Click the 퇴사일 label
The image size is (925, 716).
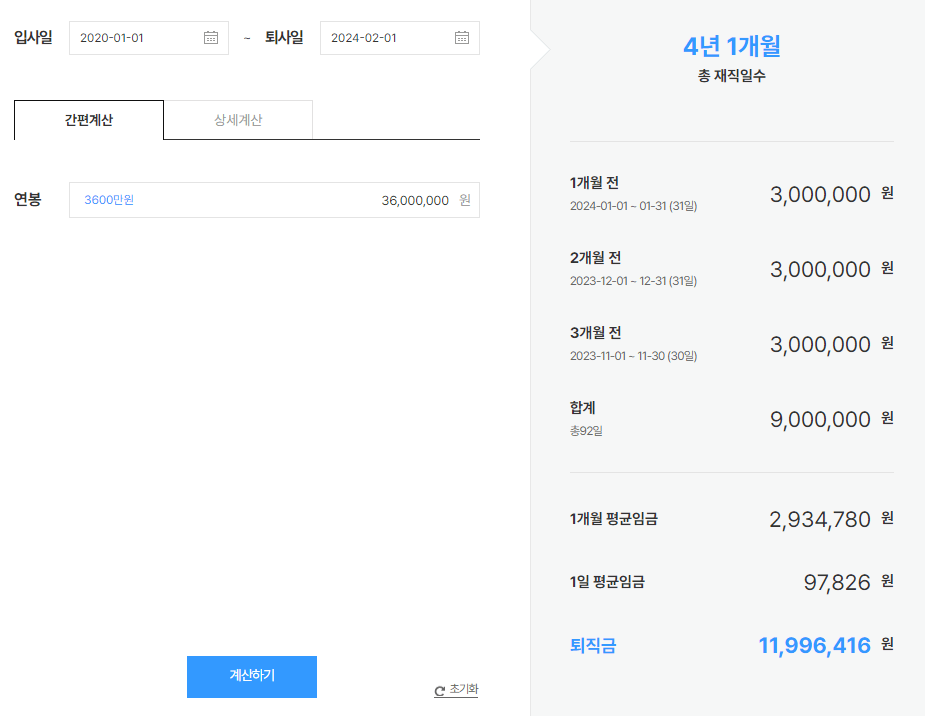284,37
